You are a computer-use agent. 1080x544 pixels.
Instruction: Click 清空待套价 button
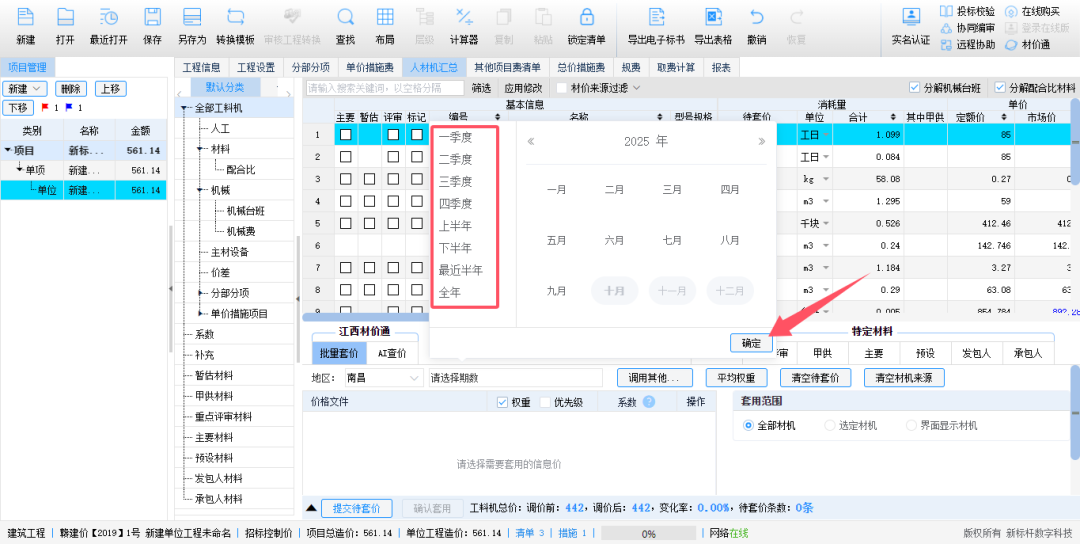[816, 378]
